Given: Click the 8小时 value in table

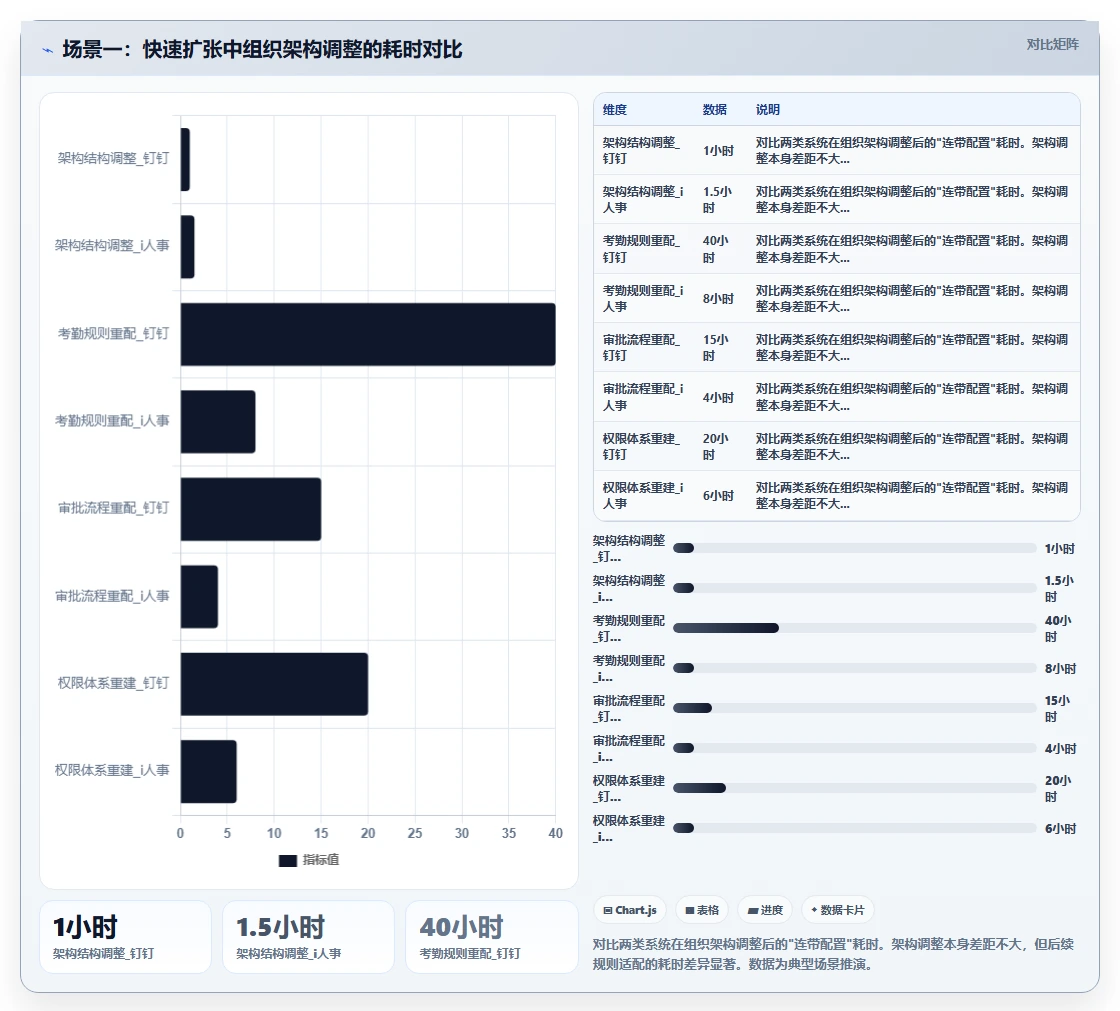Looking at the screenshot, I should coord(719,299).
